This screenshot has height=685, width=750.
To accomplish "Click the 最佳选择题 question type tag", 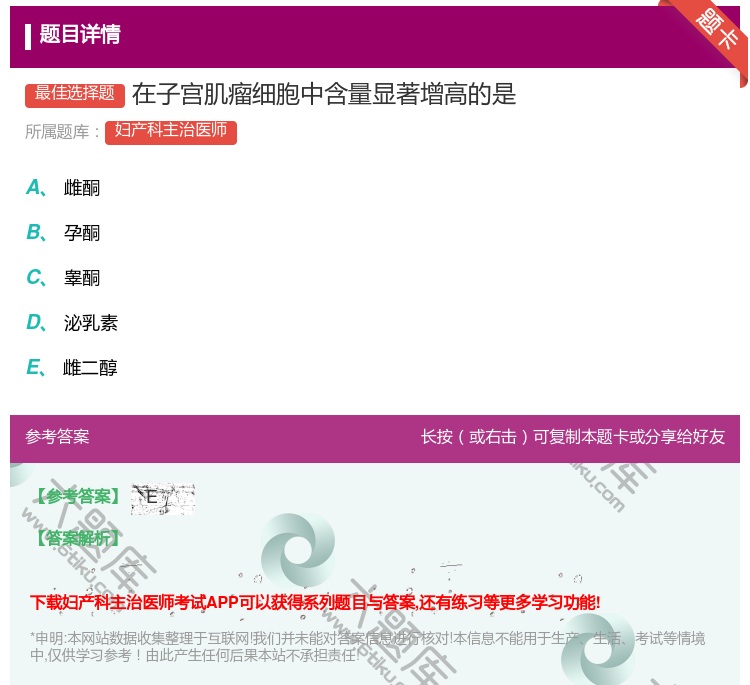I will (75, 95).
